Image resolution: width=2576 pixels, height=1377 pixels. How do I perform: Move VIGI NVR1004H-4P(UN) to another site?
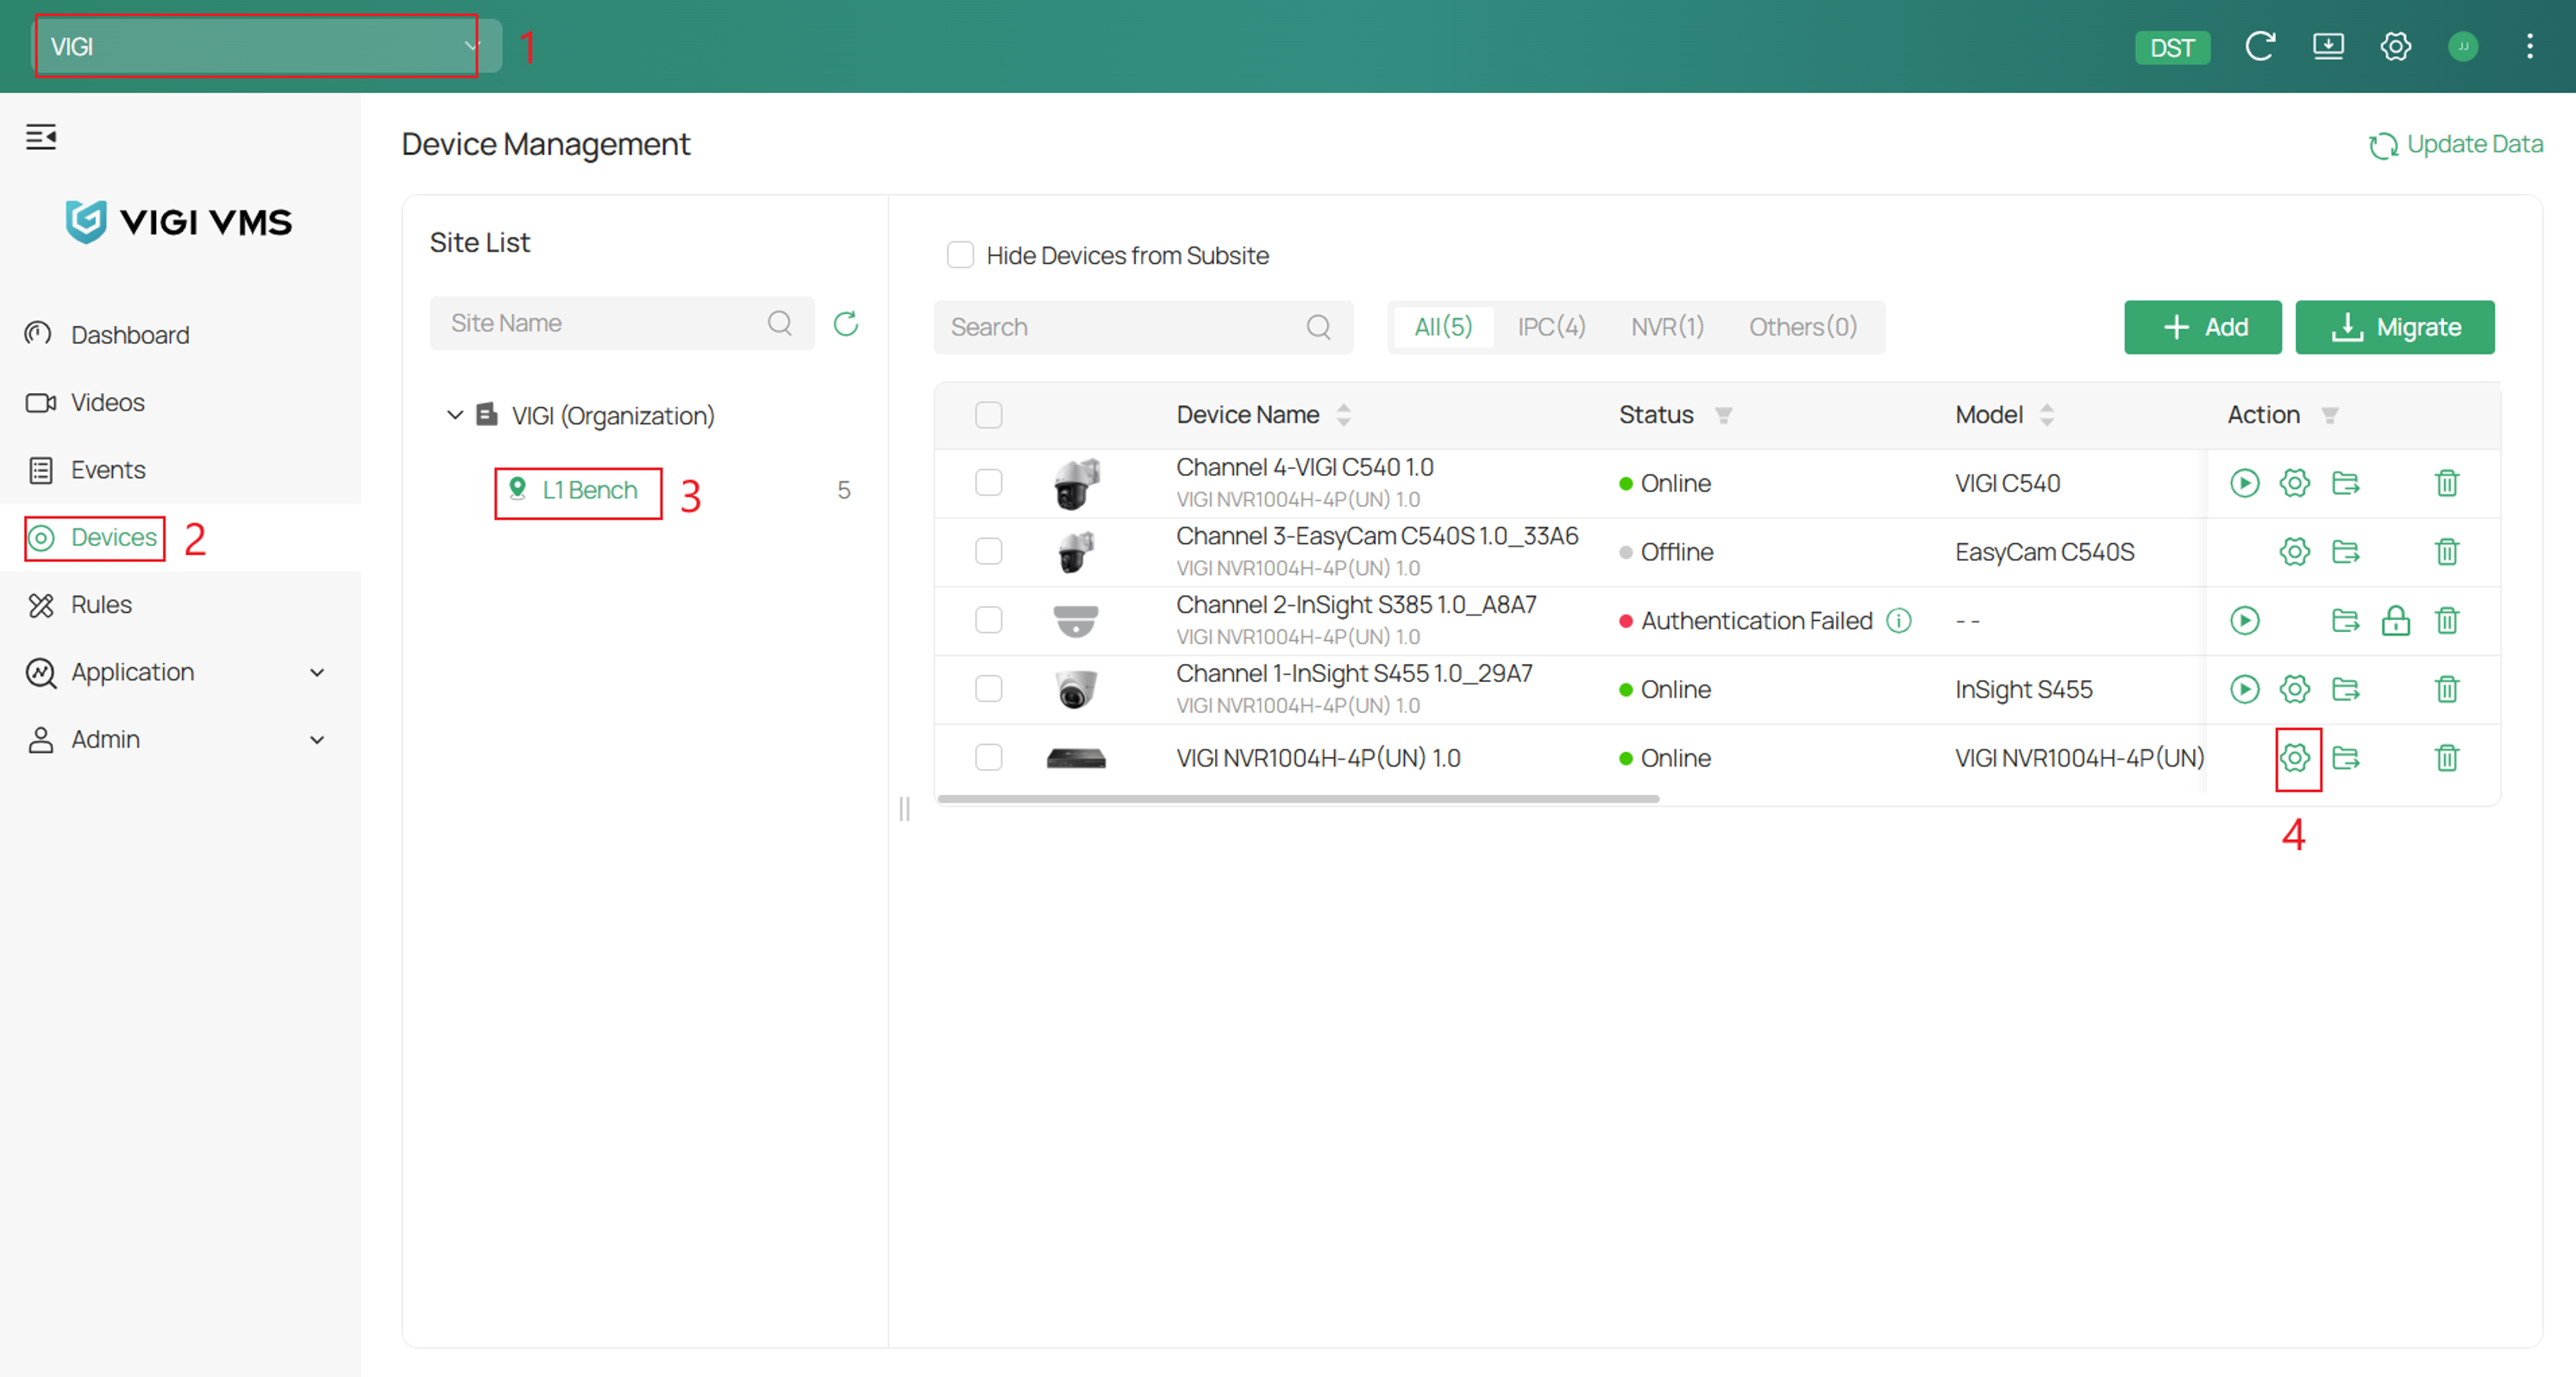pyautogui.click(x=2346, y=758)
